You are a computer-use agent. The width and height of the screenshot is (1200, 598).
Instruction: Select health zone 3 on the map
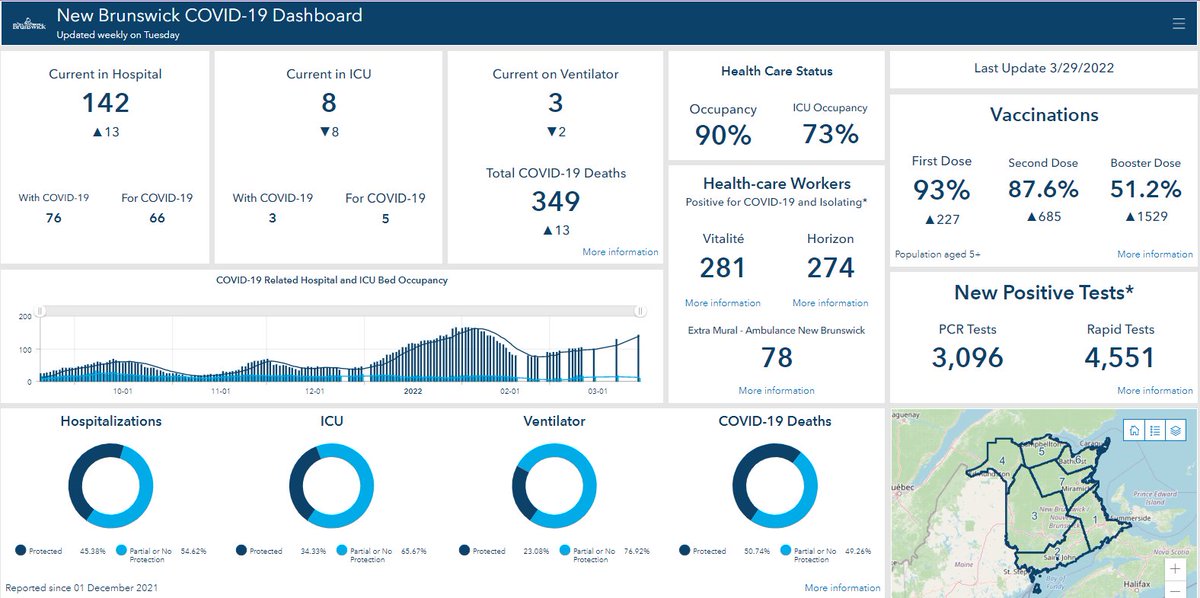(1033, 516)
